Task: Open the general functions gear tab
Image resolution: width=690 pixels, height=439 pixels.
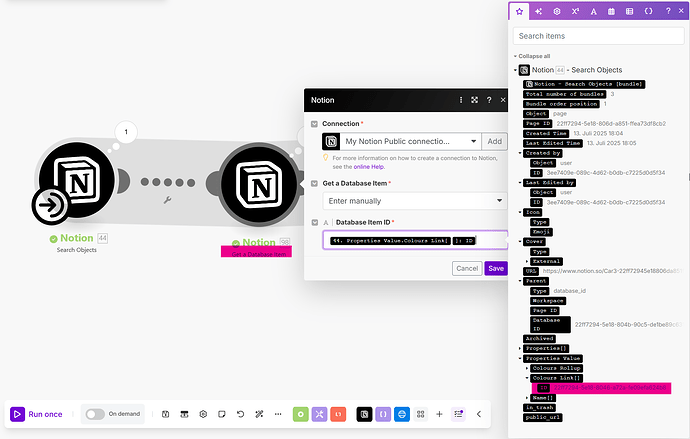Action: 557,11
